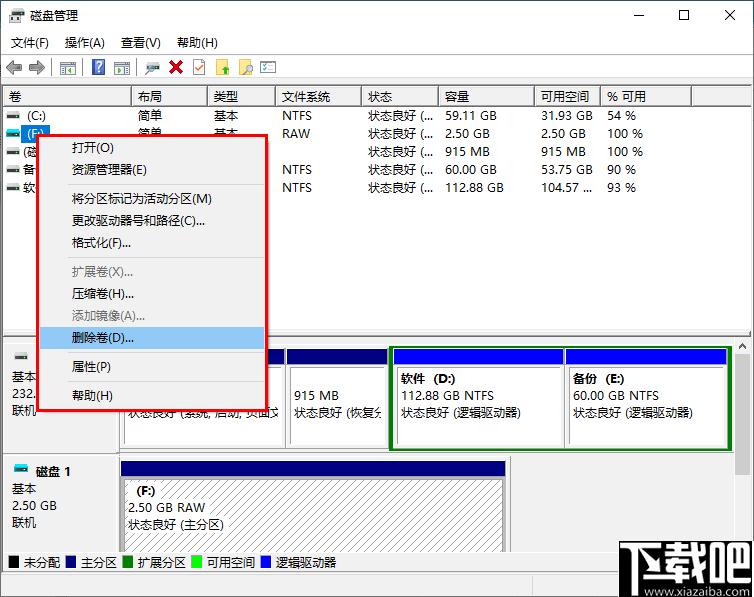Open the 帮助(H) menu bar item
The height and width of the screenshot is (597, 754).
[197, 43]
